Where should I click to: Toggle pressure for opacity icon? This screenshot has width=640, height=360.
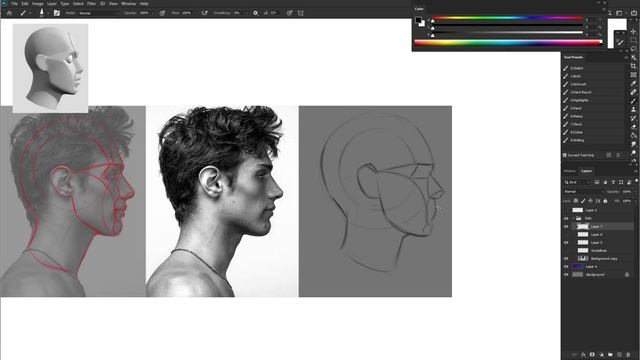pos(162,13)
